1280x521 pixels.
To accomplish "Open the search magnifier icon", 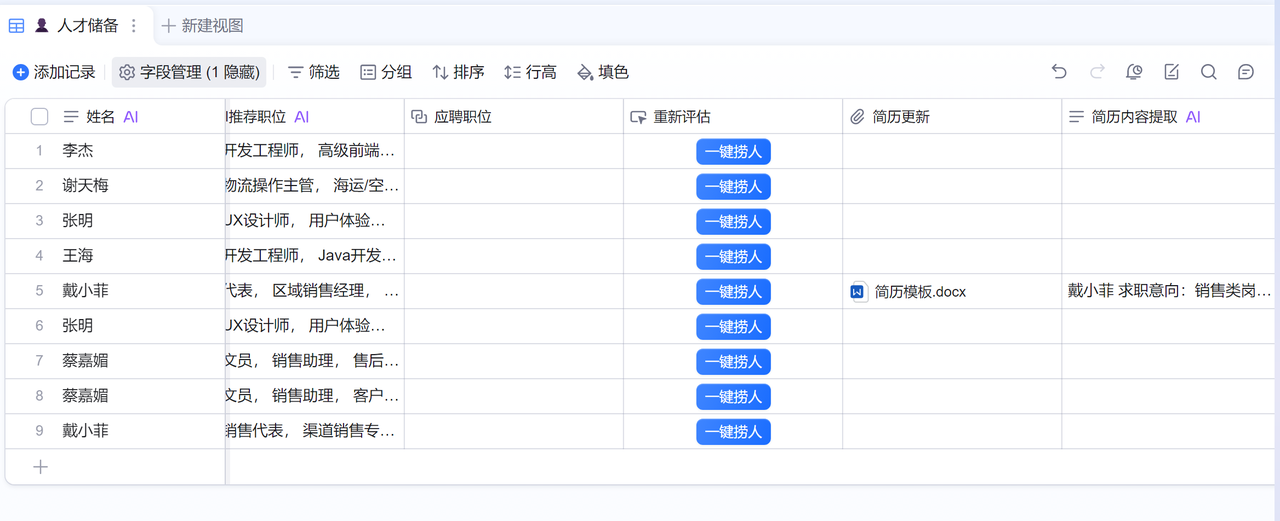I will point(1208,72).
